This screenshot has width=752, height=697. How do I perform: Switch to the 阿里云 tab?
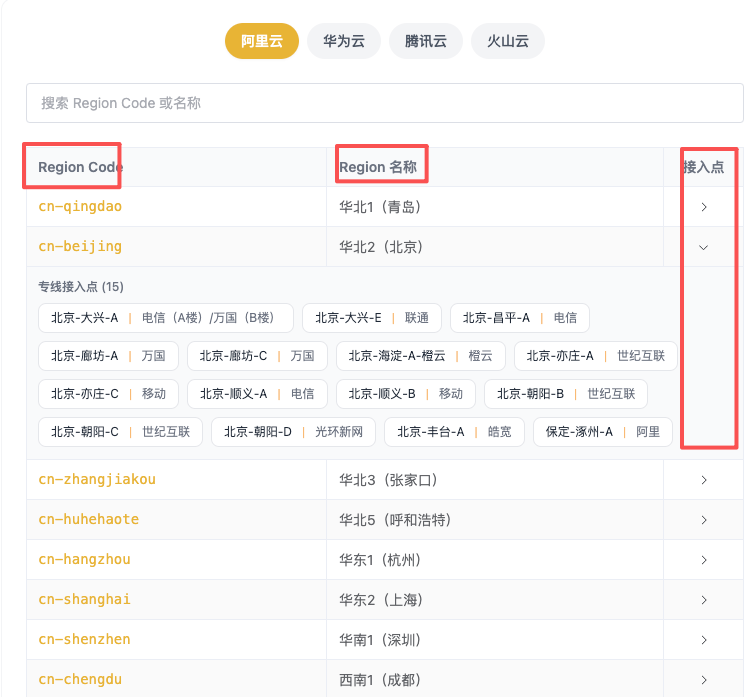261,41
